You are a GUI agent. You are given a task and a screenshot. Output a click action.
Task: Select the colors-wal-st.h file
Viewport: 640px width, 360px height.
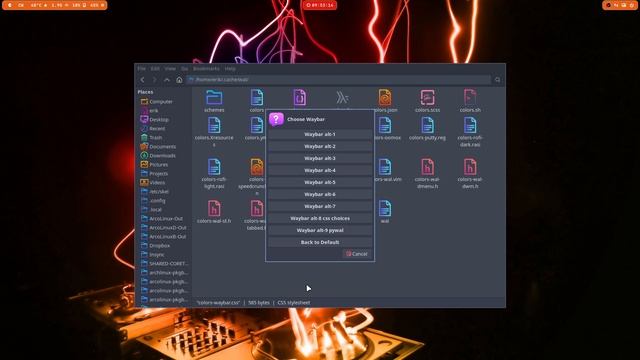click(214, 209)
